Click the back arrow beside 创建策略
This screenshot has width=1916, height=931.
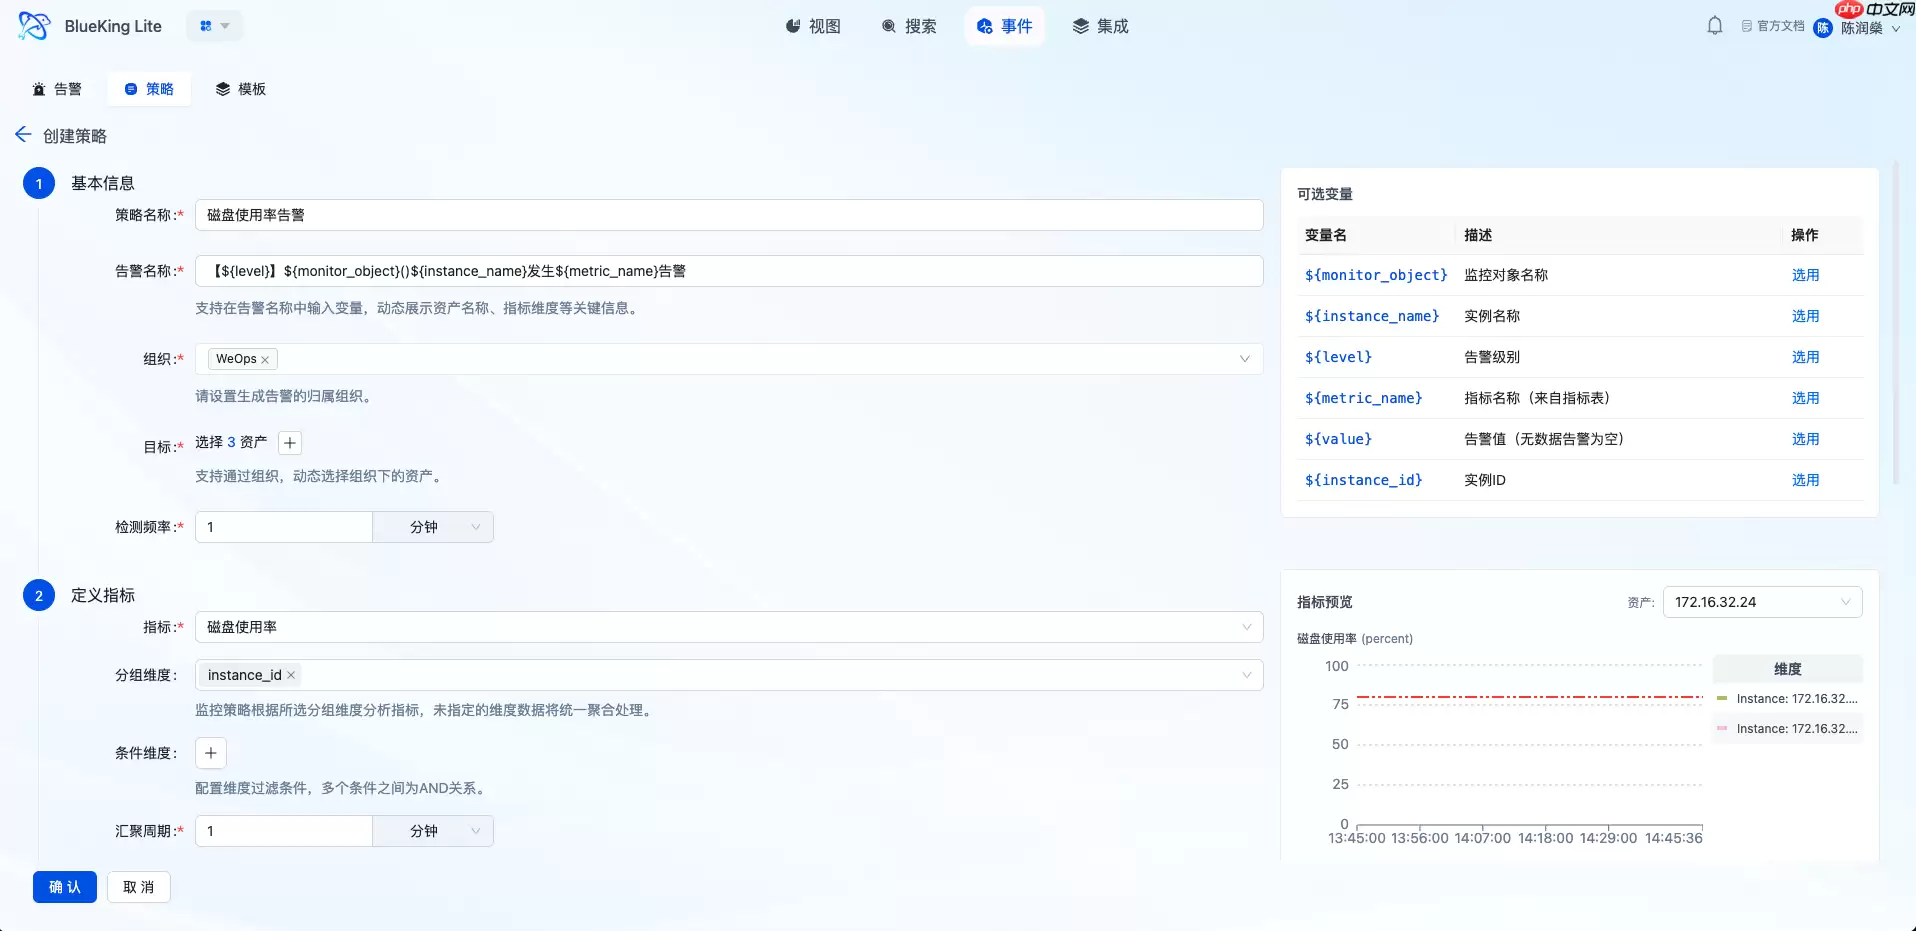coord(23,134)
